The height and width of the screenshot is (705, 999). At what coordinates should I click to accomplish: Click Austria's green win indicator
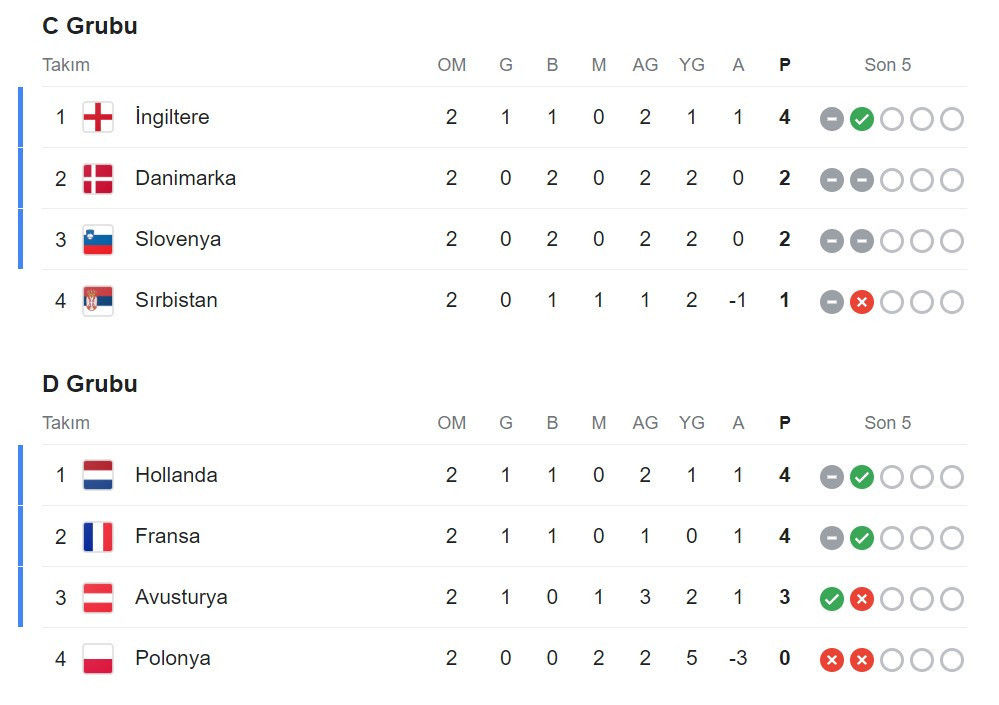(x=832, y=598)
